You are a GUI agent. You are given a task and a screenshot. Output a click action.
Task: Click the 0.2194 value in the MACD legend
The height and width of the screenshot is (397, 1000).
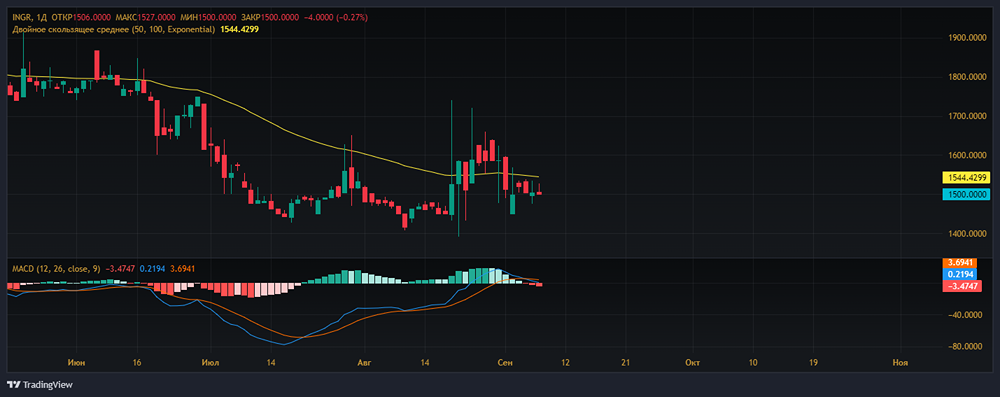152,269
